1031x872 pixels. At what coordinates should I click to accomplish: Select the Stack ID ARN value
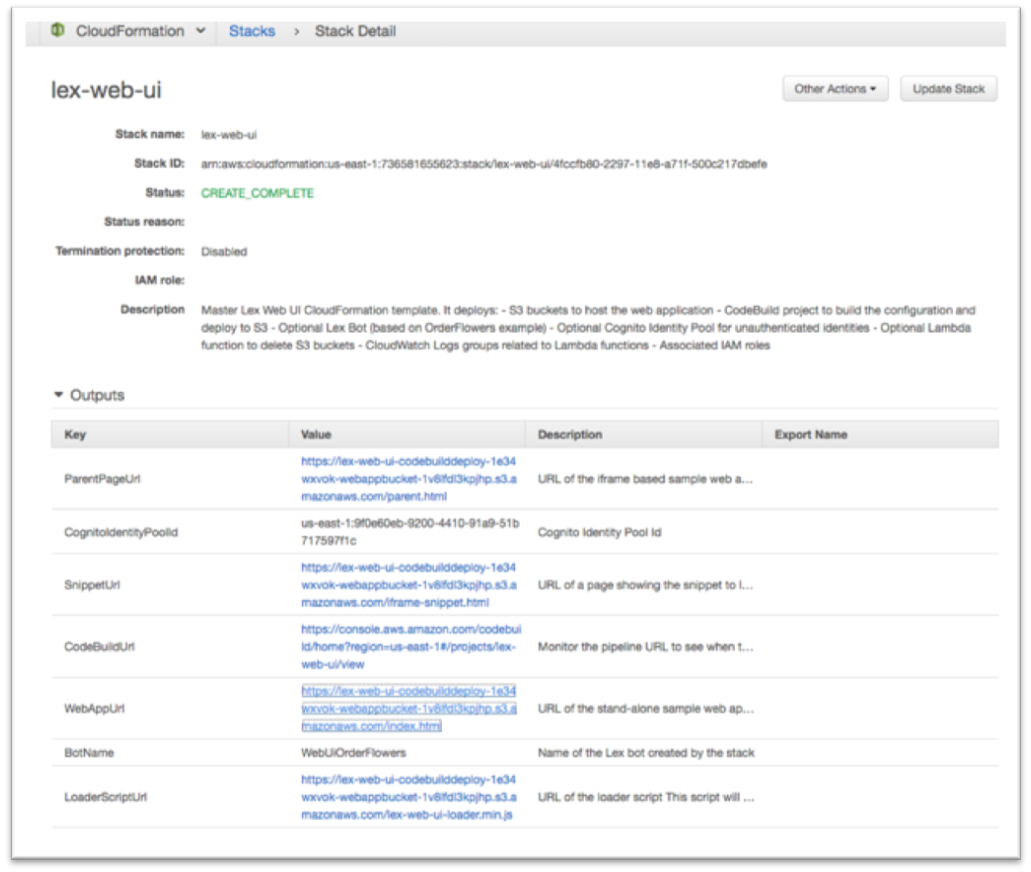(484, 164)
